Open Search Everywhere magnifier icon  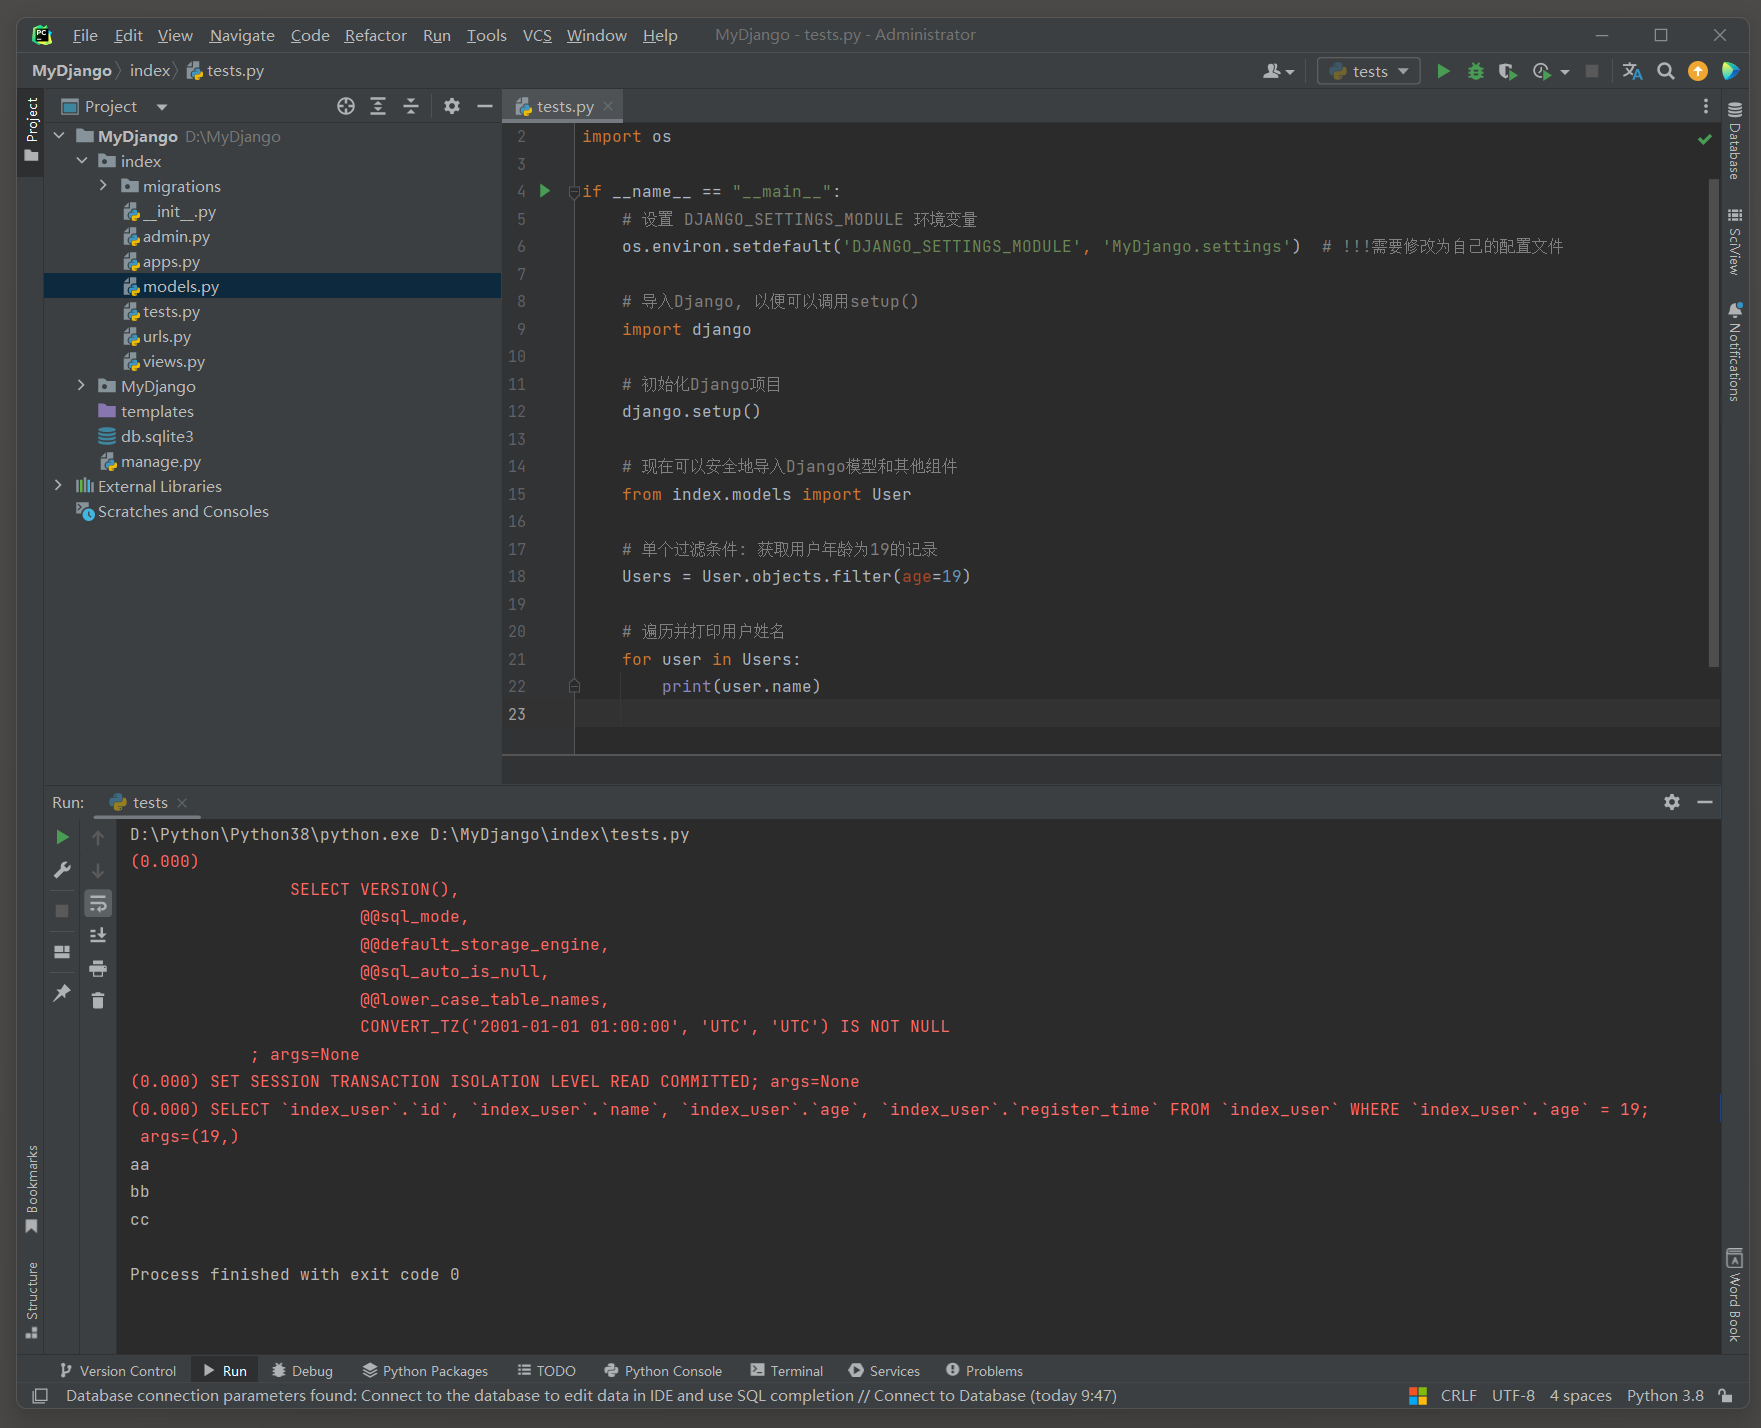[x=1665, y=71]
